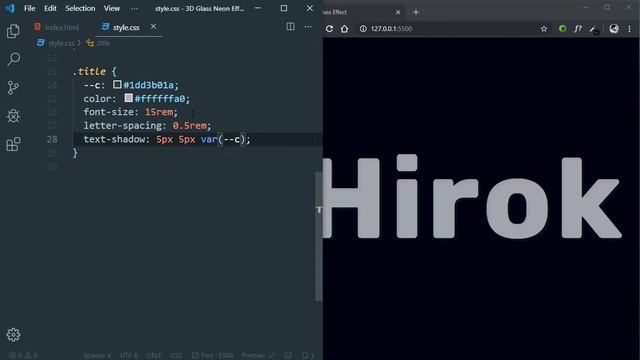640x360 pixels.
Task: Reload the page in the browser
Action: coord(329,29)
